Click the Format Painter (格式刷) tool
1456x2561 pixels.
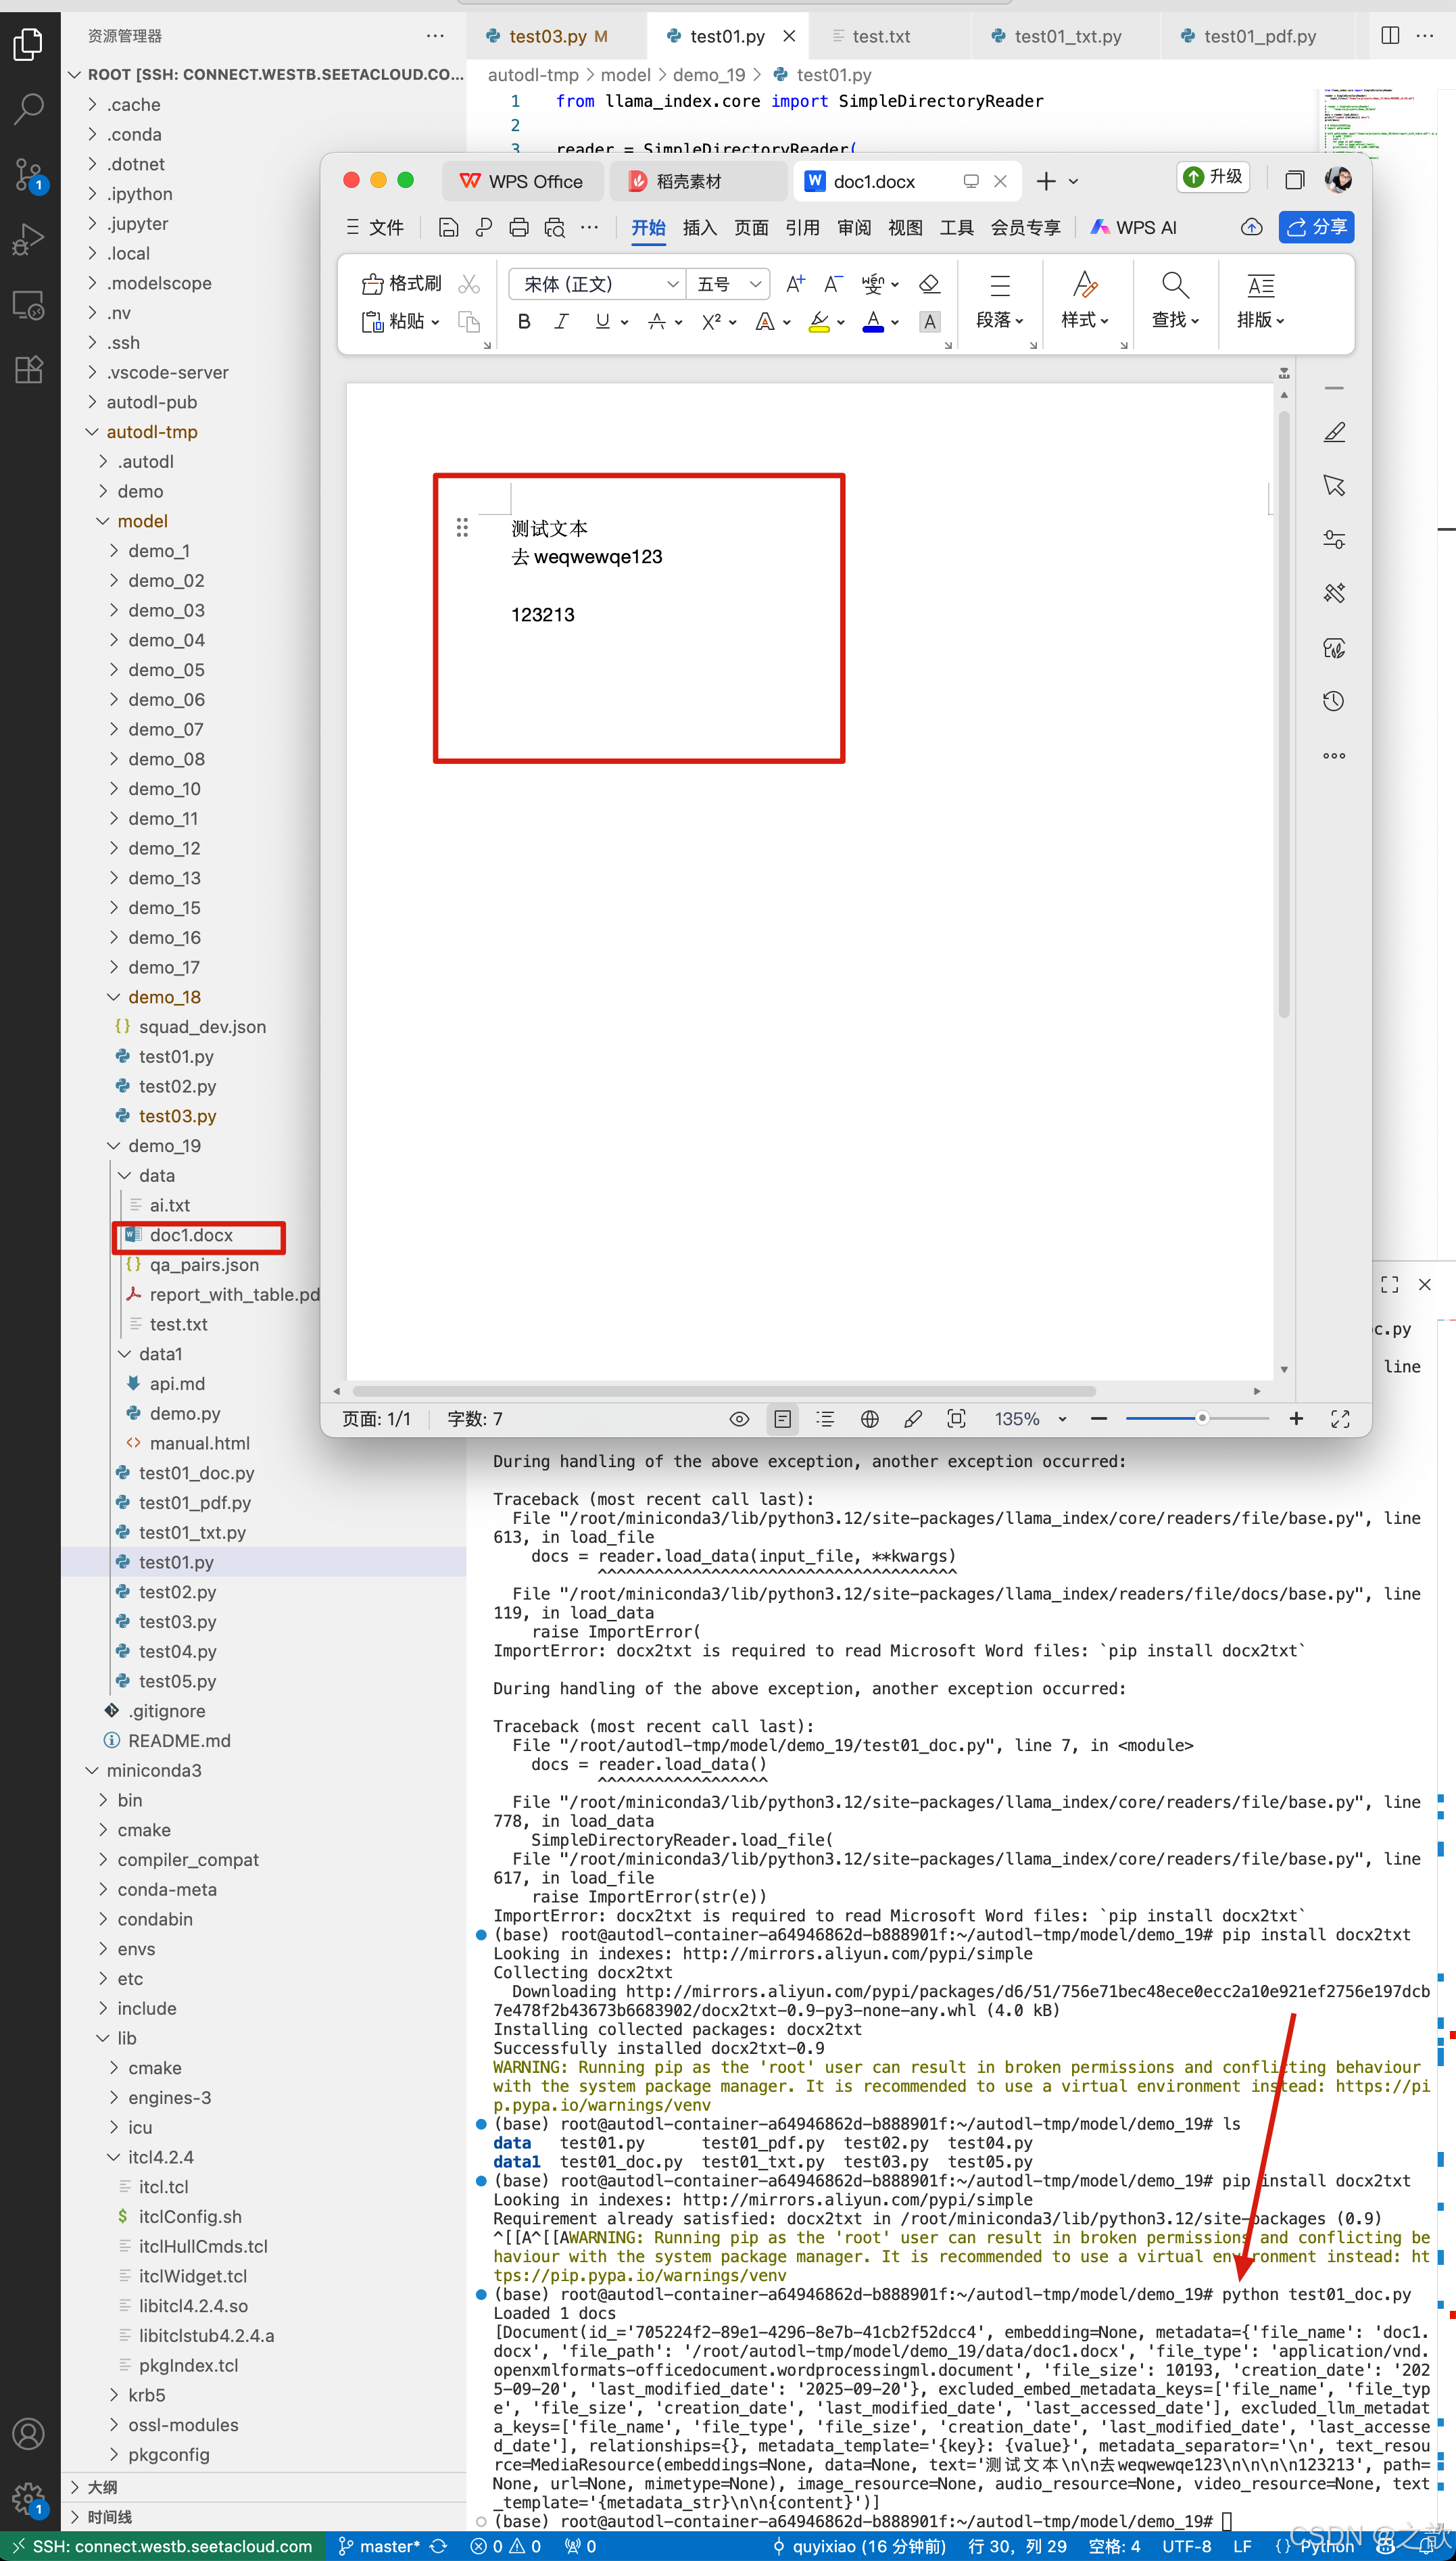tap(401, 284)
